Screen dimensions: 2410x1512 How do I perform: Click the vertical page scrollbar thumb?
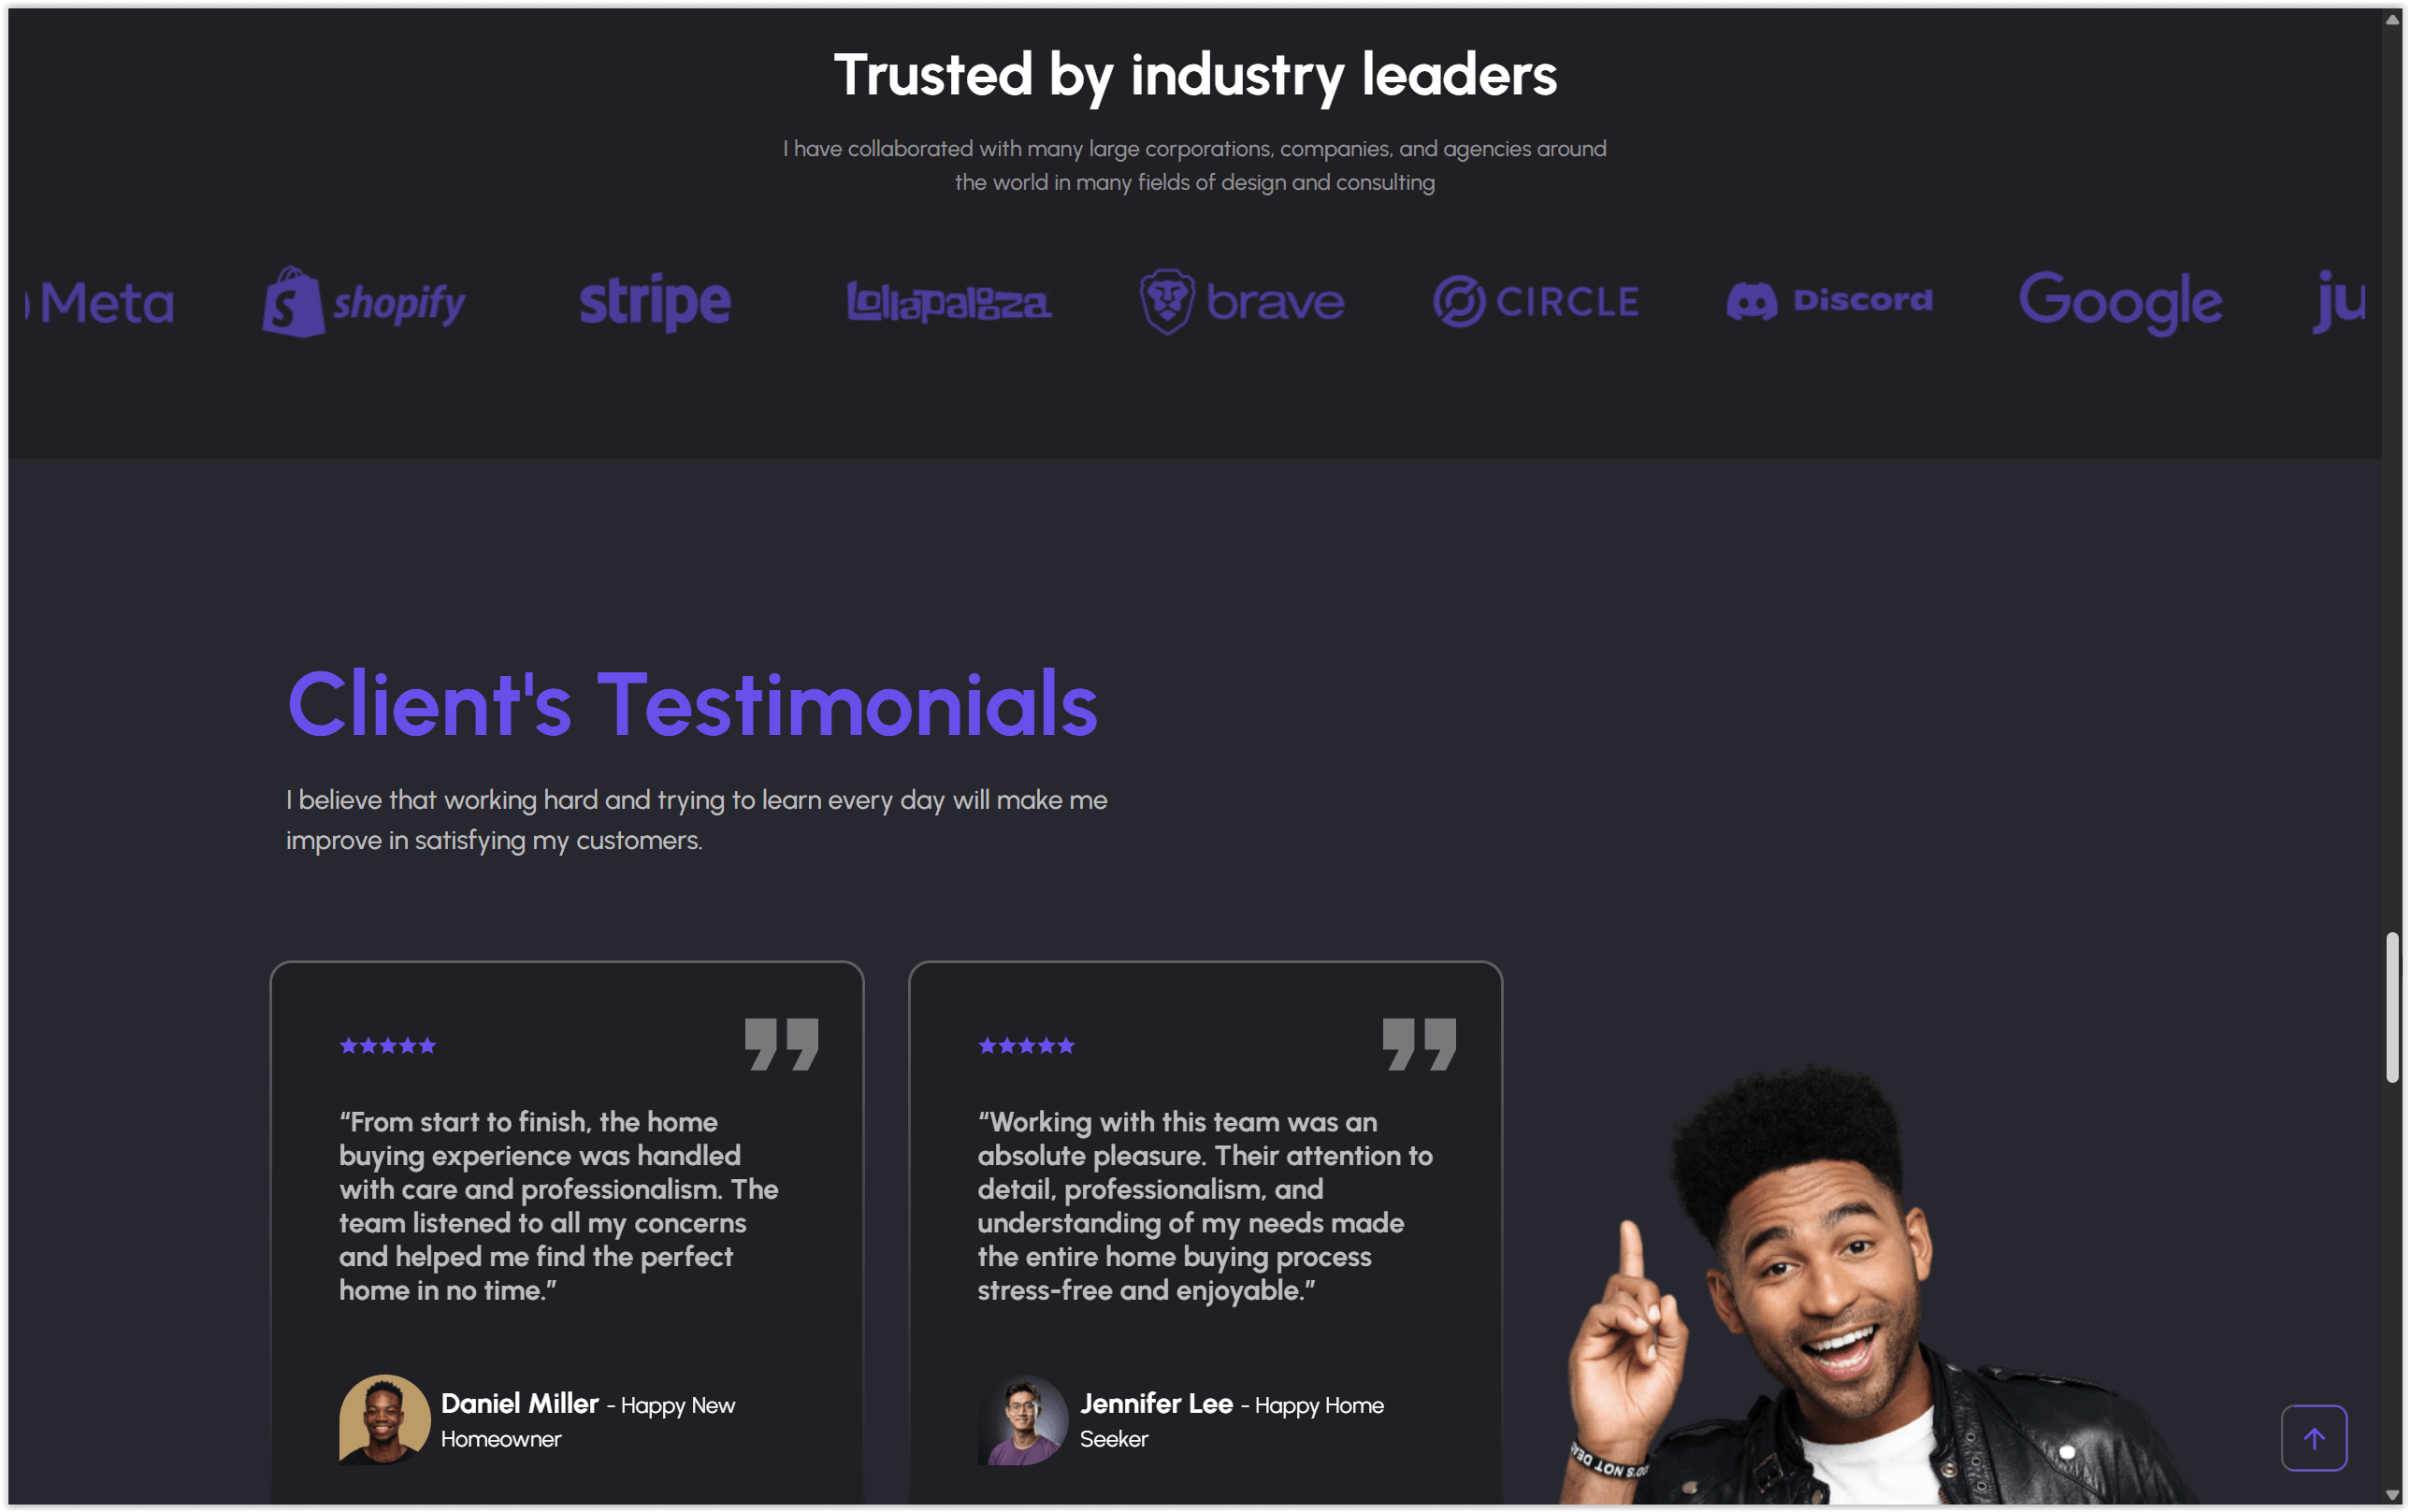click(x=2392, y=1007)
